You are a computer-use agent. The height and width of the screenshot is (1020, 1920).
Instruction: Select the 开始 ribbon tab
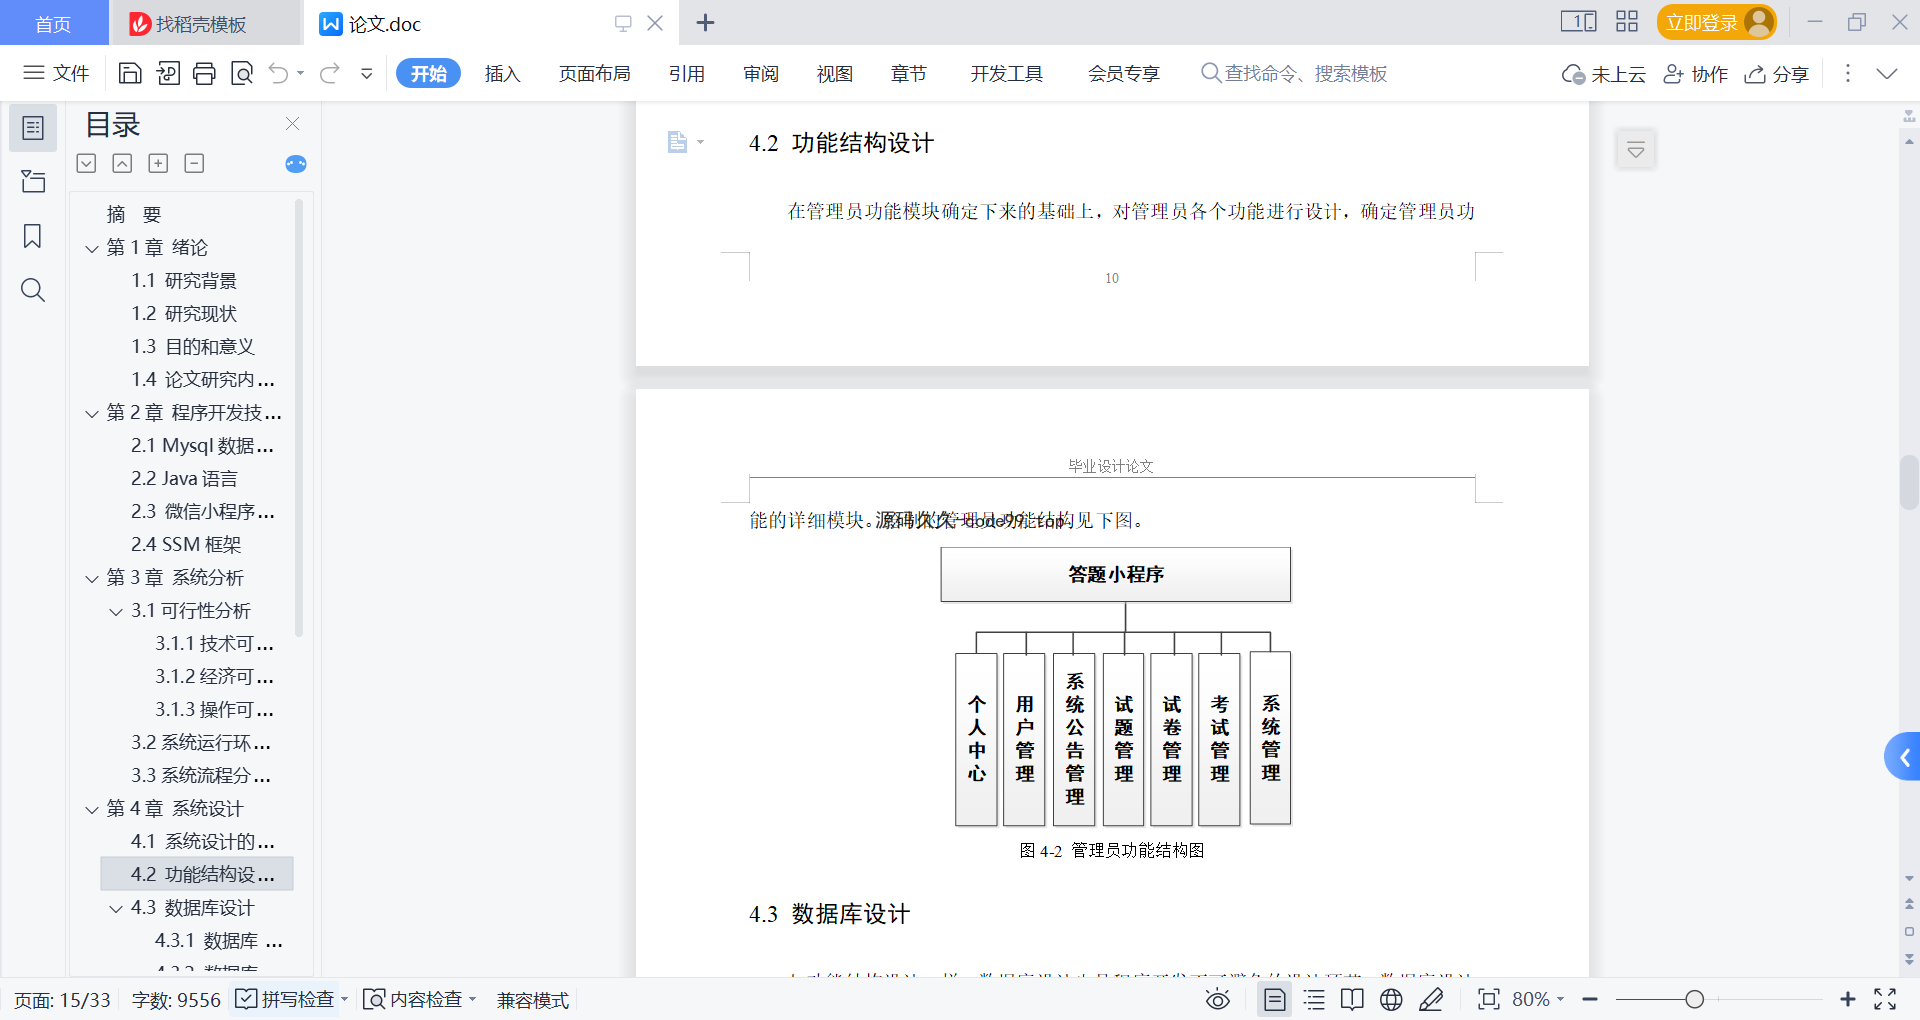click(x=428, y=73)
